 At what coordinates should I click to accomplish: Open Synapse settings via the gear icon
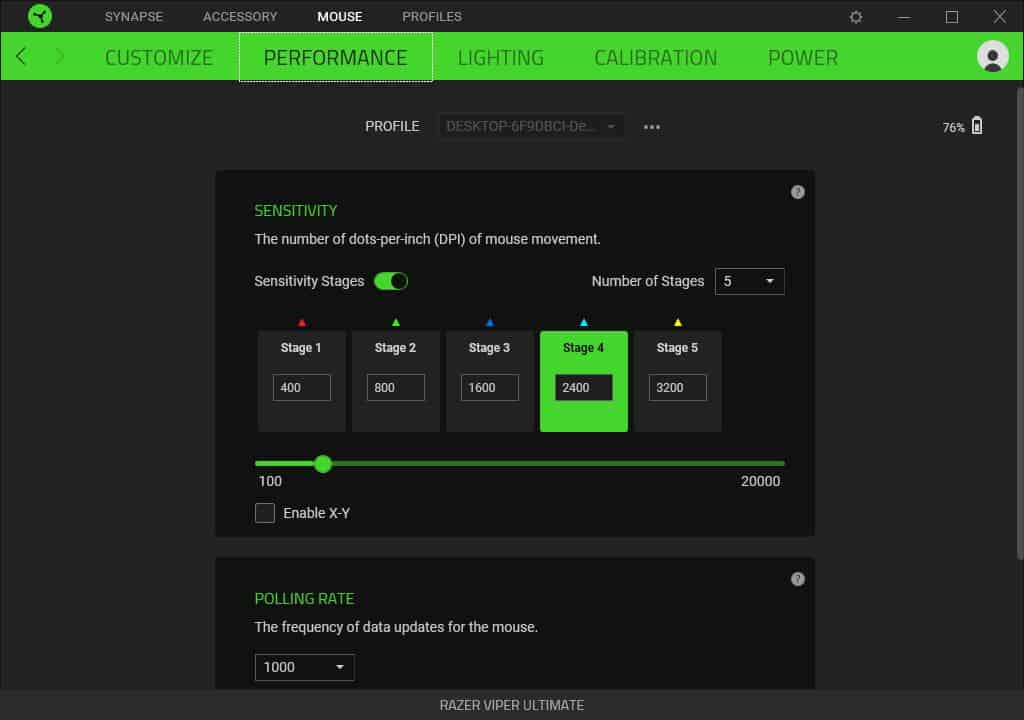[x=856, y=16]
